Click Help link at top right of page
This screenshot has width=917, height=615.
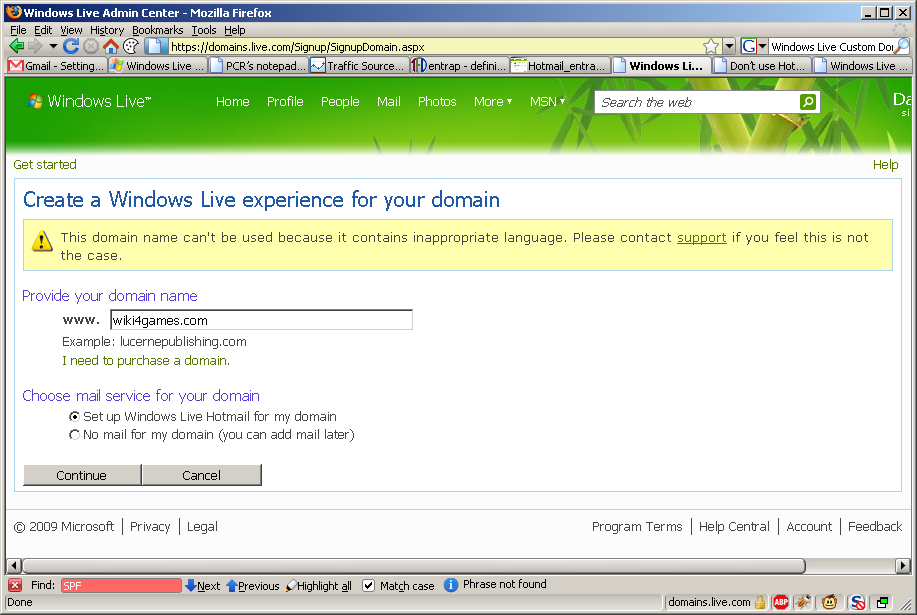coord(885,165)
